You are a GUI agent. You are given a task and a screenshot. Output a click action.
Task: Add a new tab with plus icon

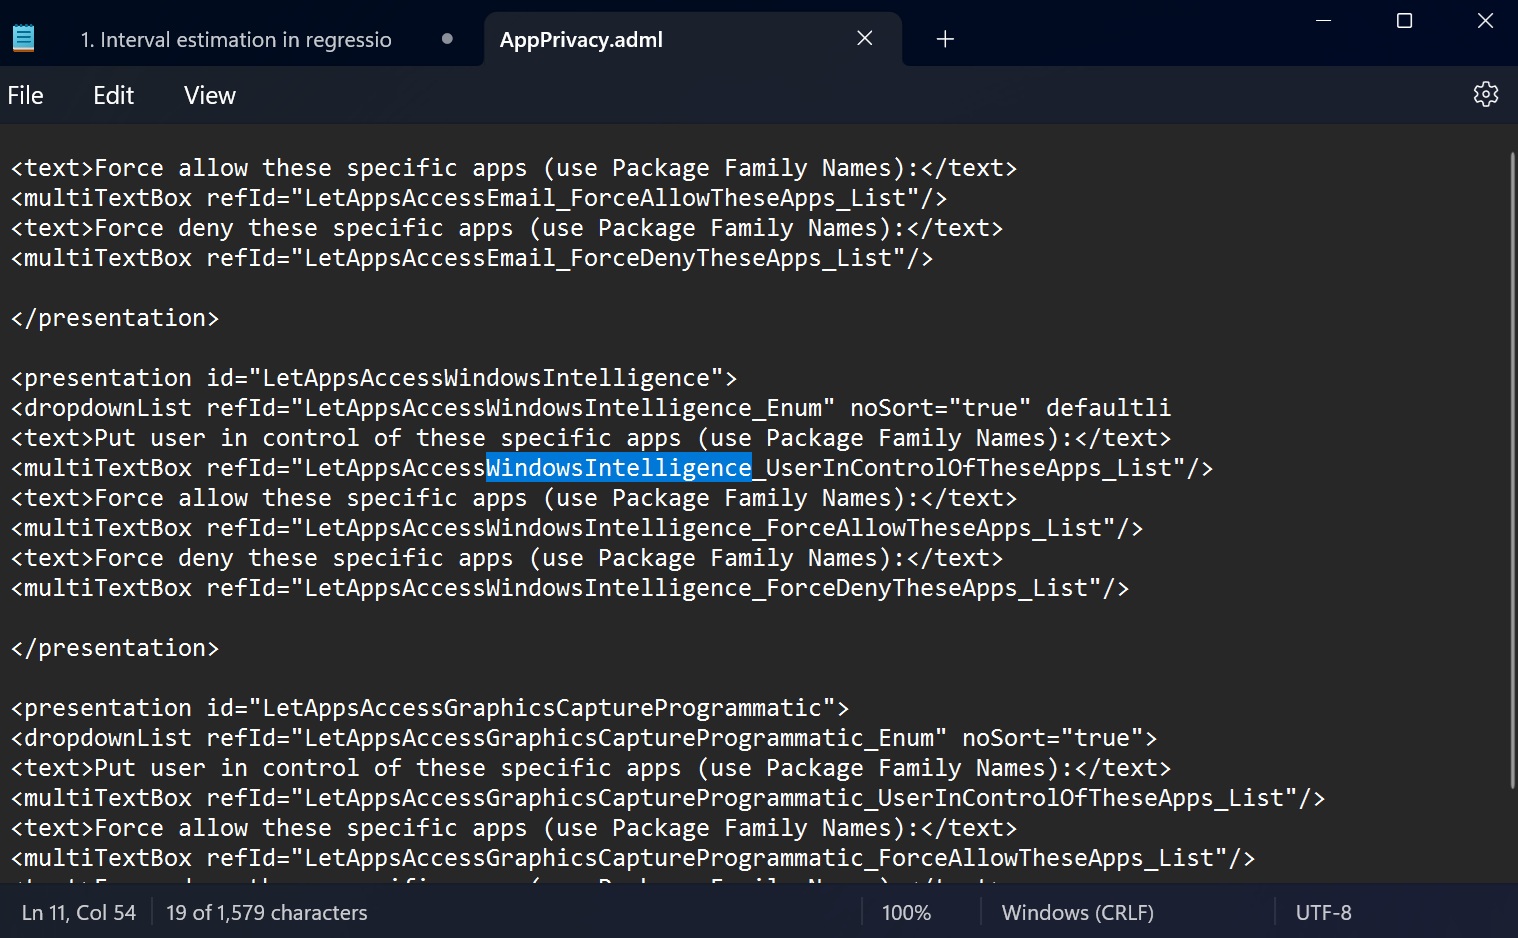[945, 39]
